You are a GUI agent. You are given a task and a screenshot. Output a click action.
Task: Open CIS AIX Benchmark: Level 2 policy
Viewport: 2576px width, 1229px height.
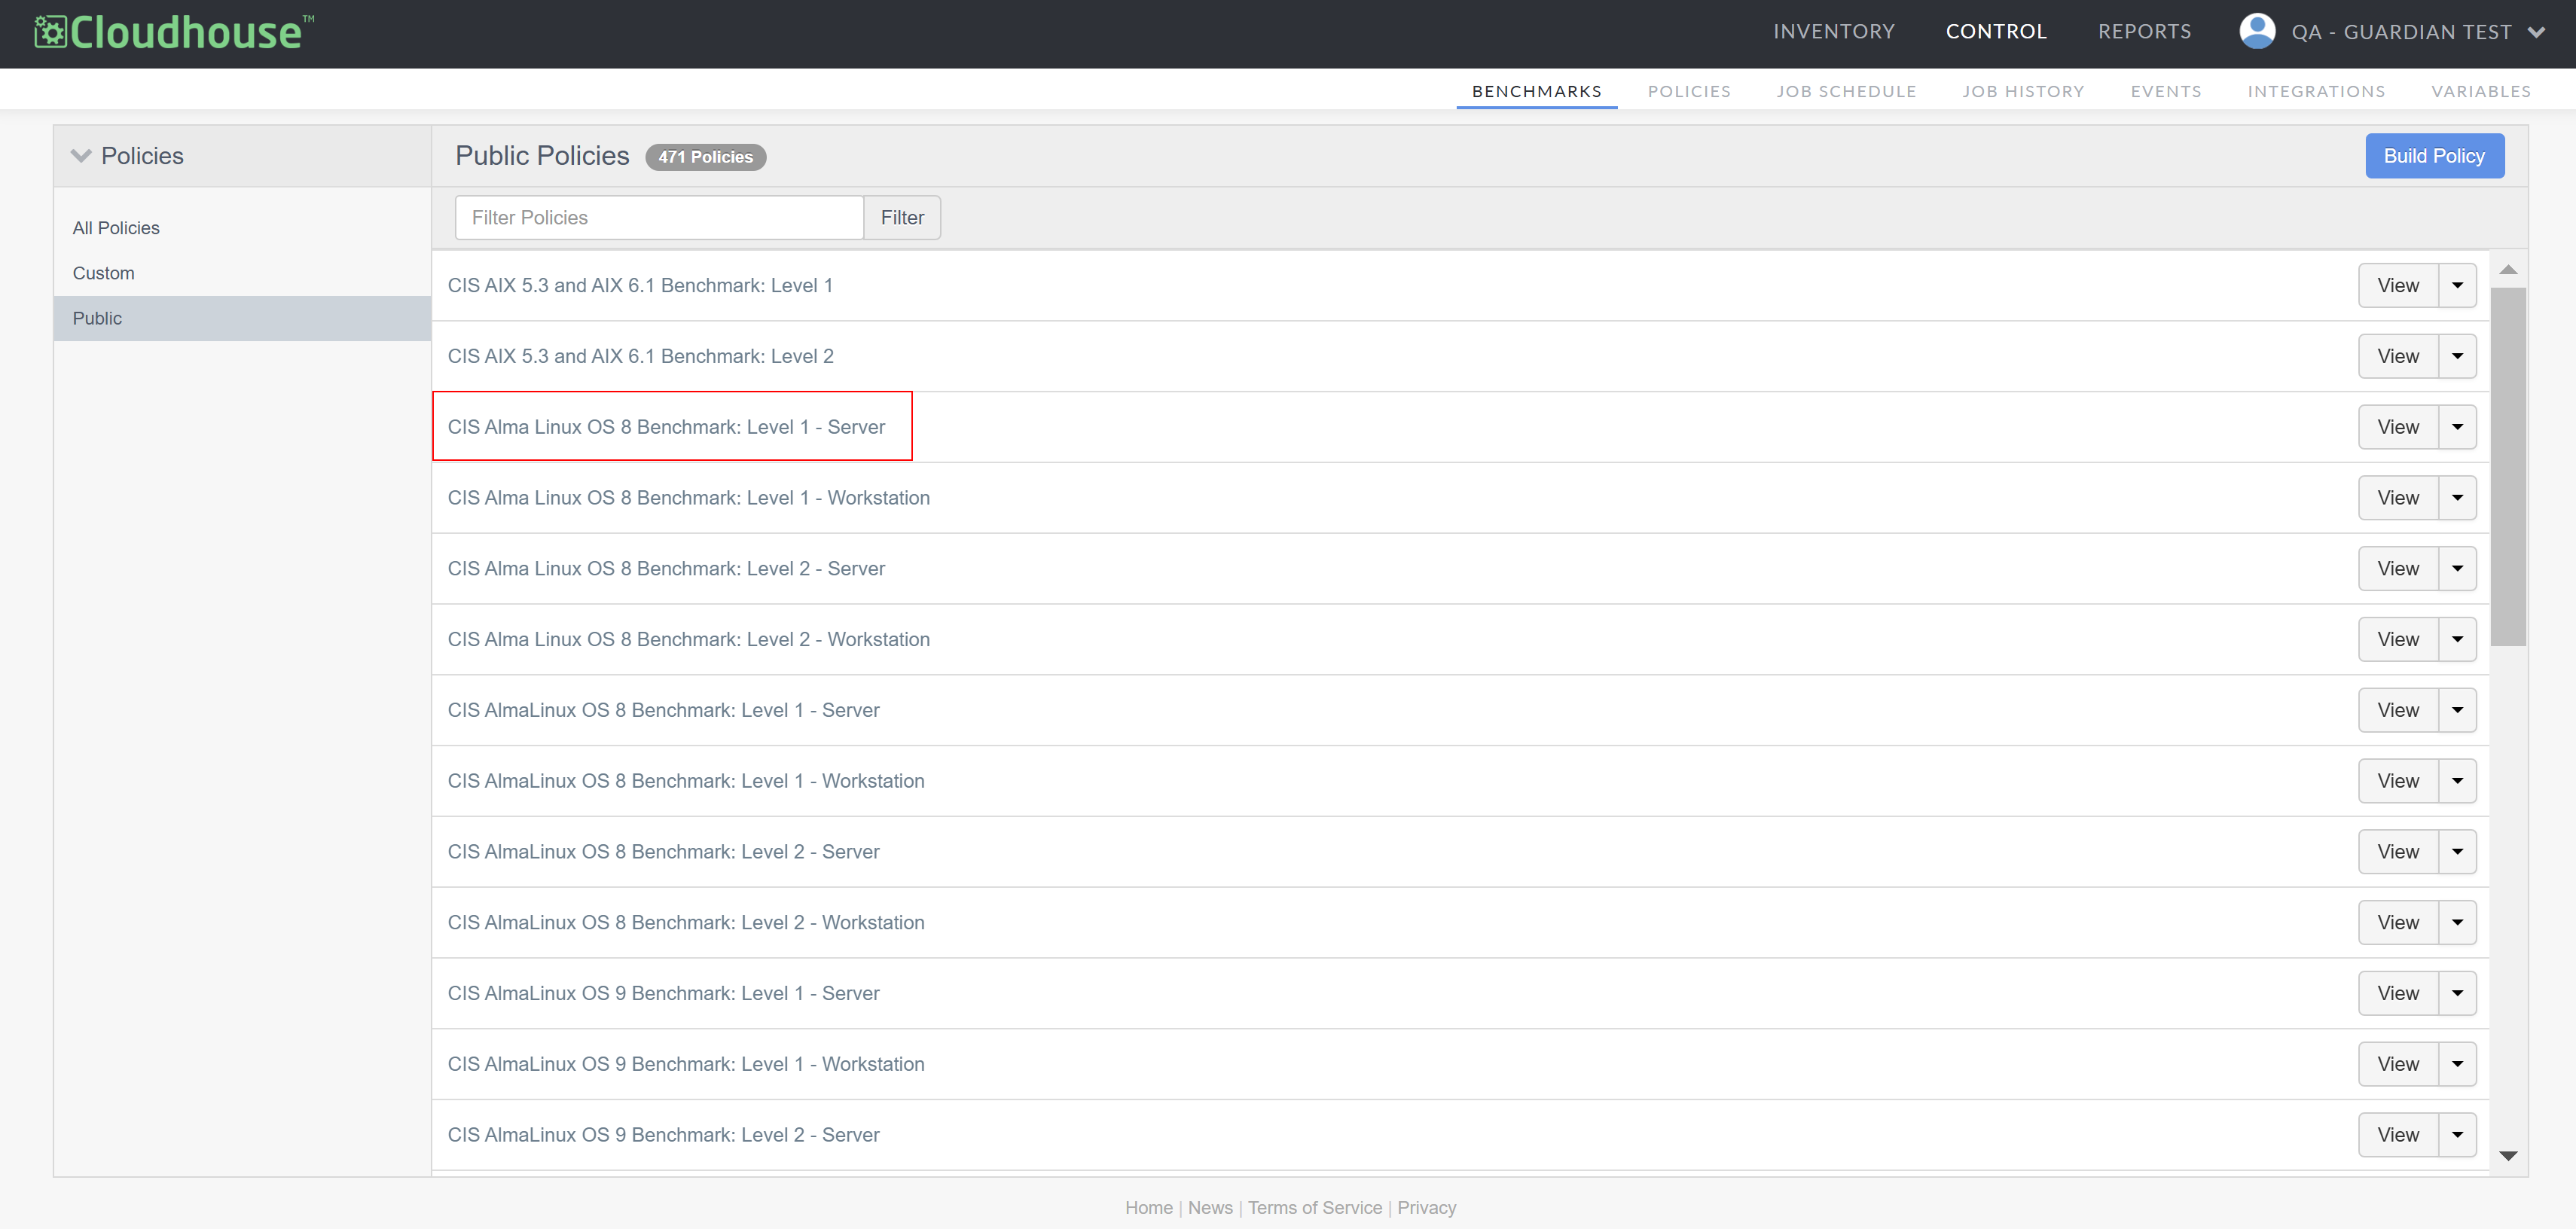(640, 357)
